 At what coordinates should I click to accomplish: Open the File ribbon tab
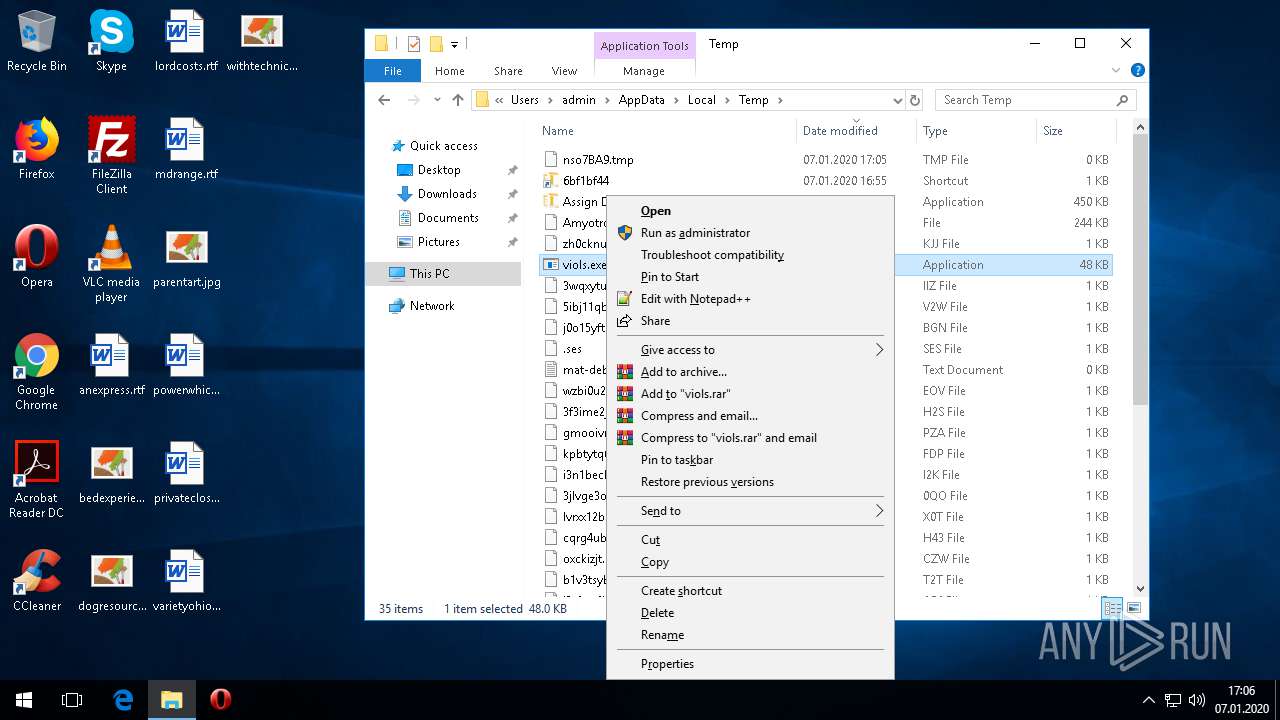coord(393,71)
